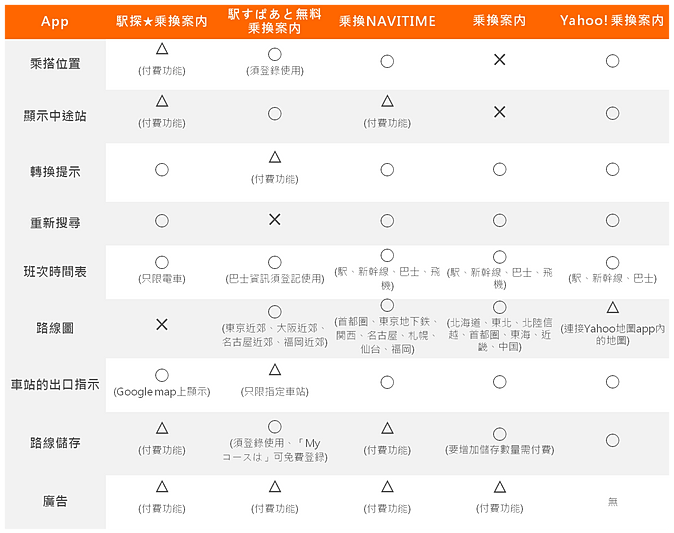Click the 駅探 triangle in the 乘搭位置 row
Screen dimensions: 674x533
(162, 49)
